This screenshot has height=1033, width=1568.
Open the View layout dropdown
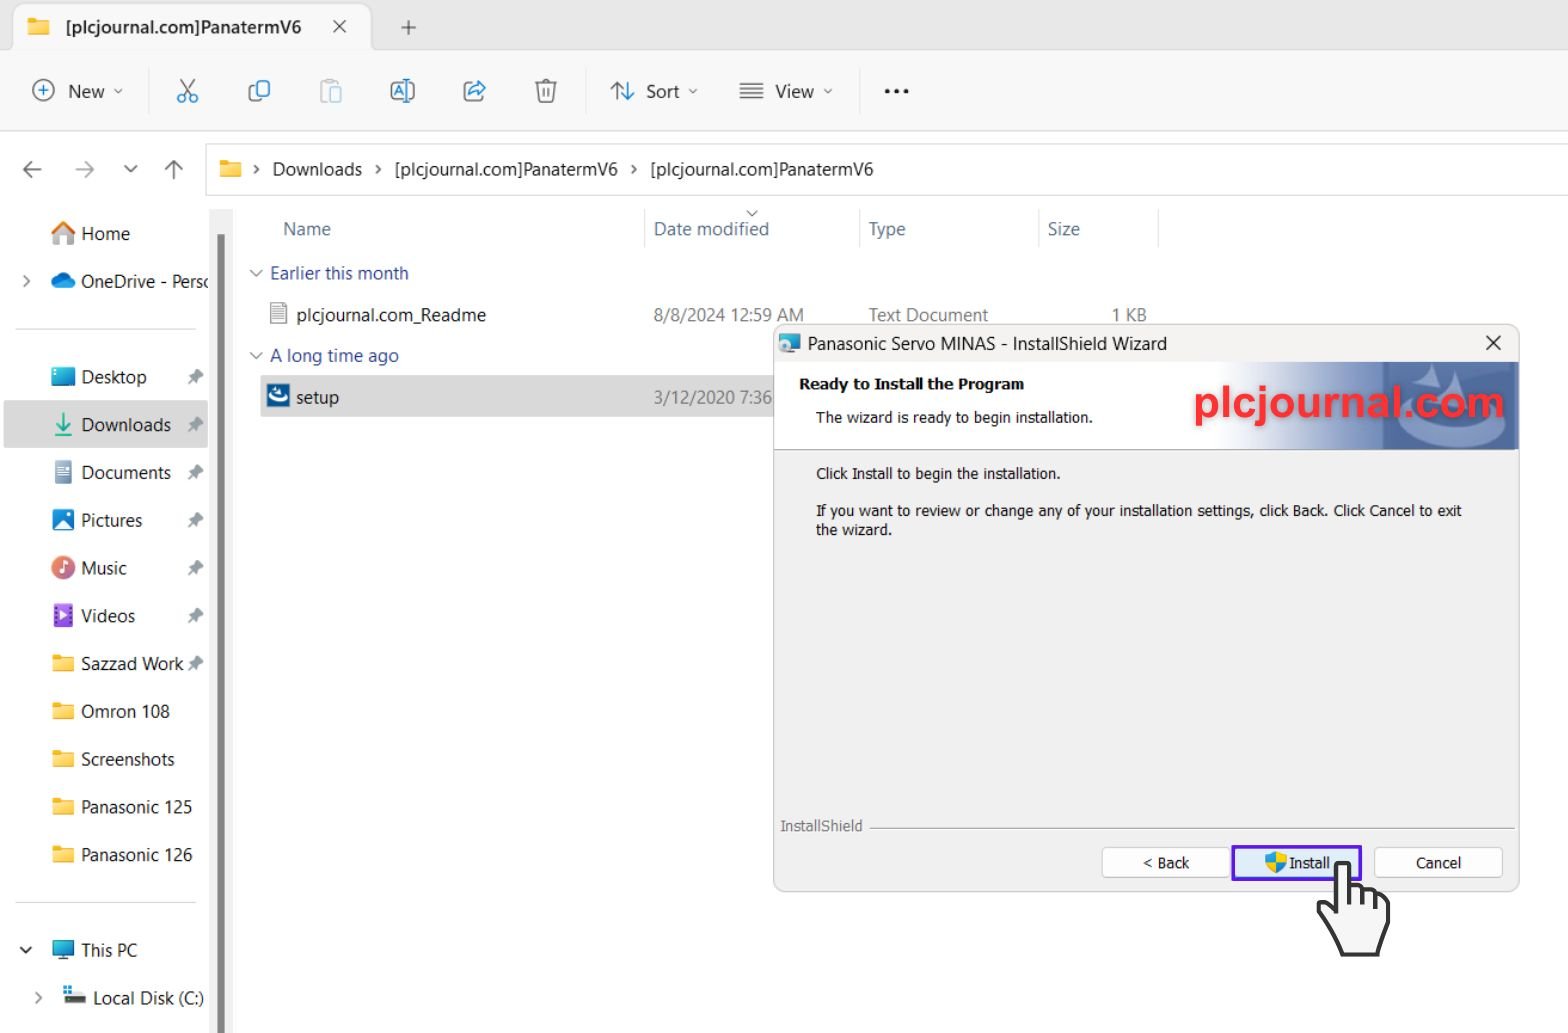[x=786, y=91]
